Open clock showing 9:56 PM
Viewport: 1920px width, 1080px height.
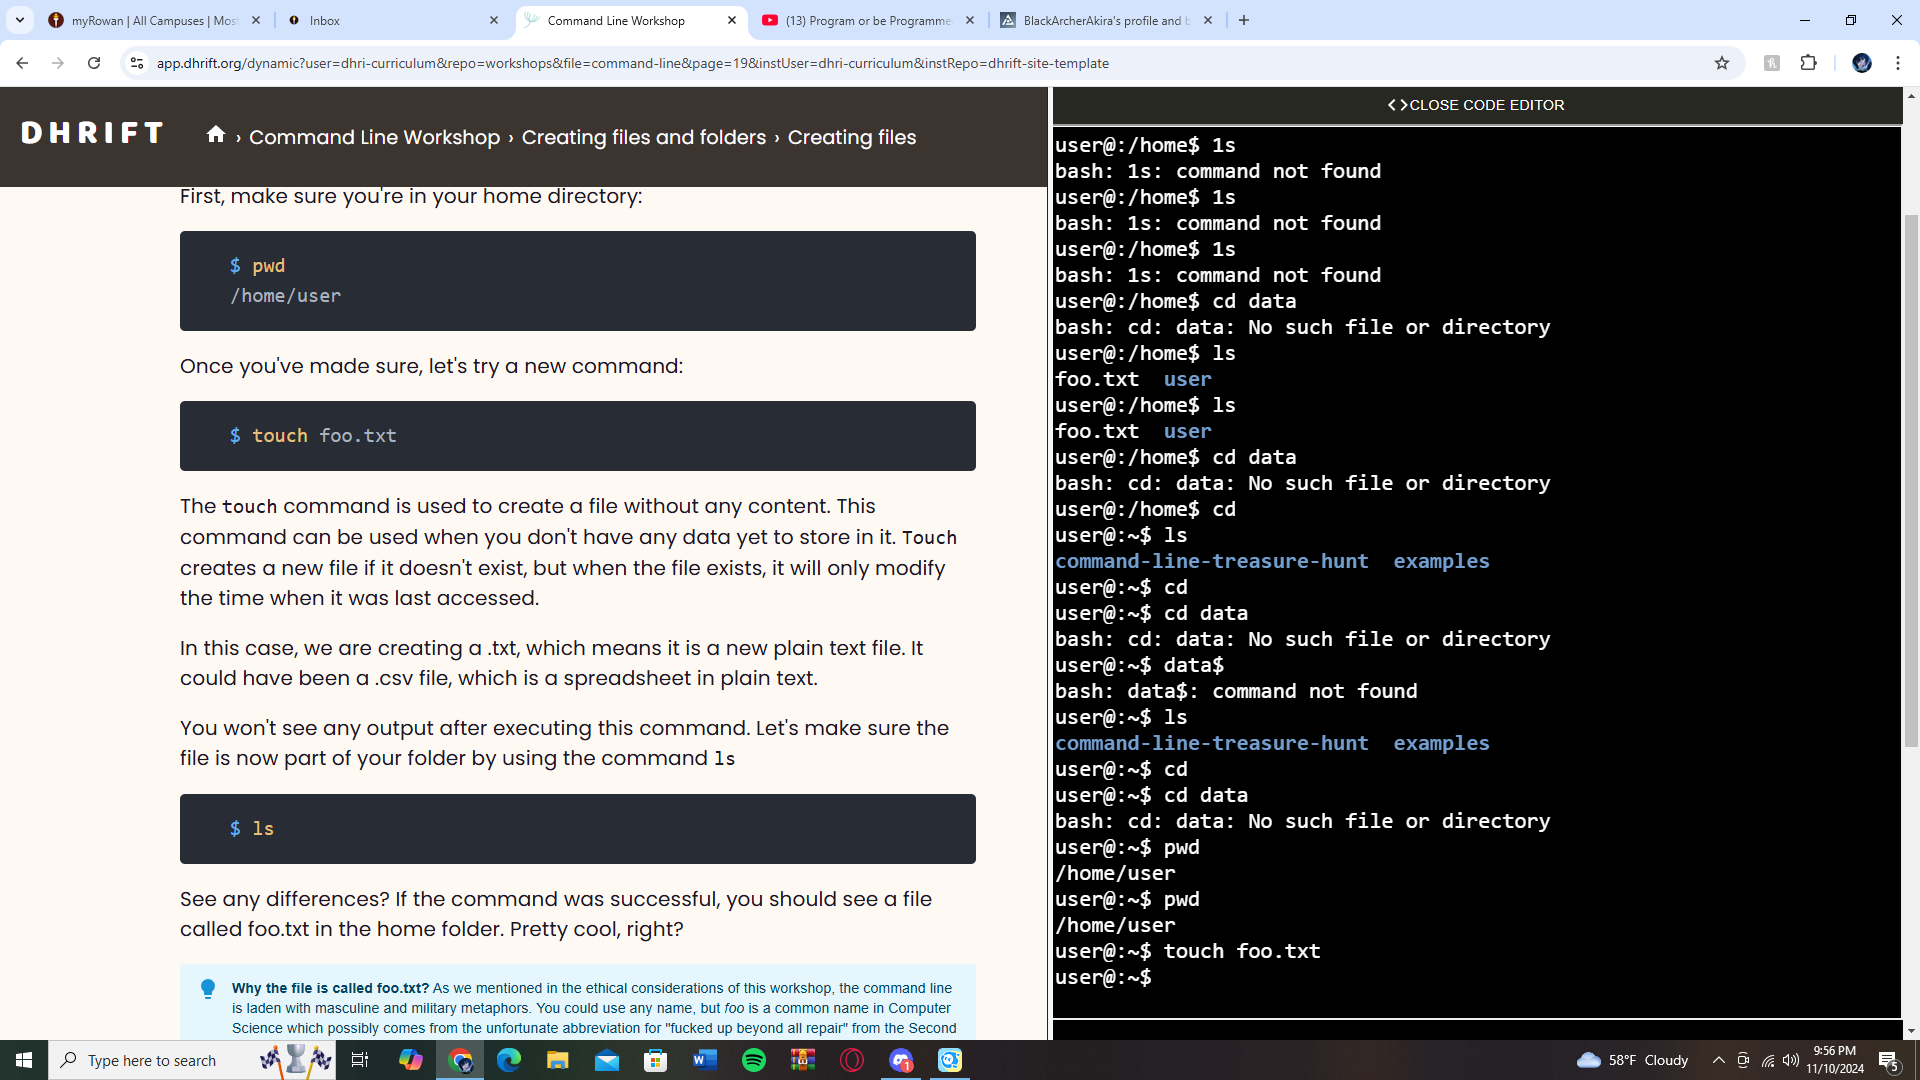coord(1834,1060)
